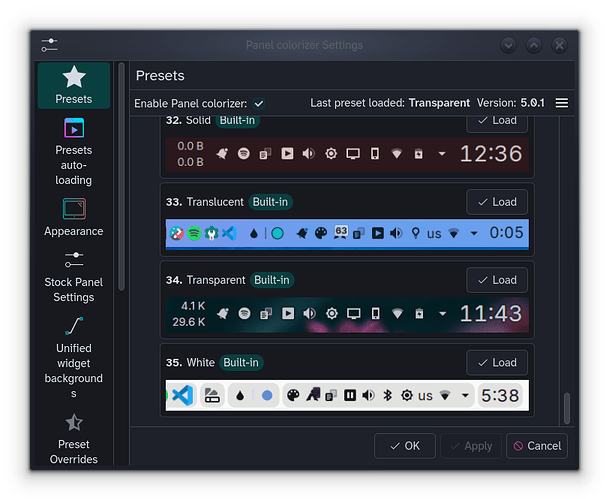Go to Appearance settings page

74,217
